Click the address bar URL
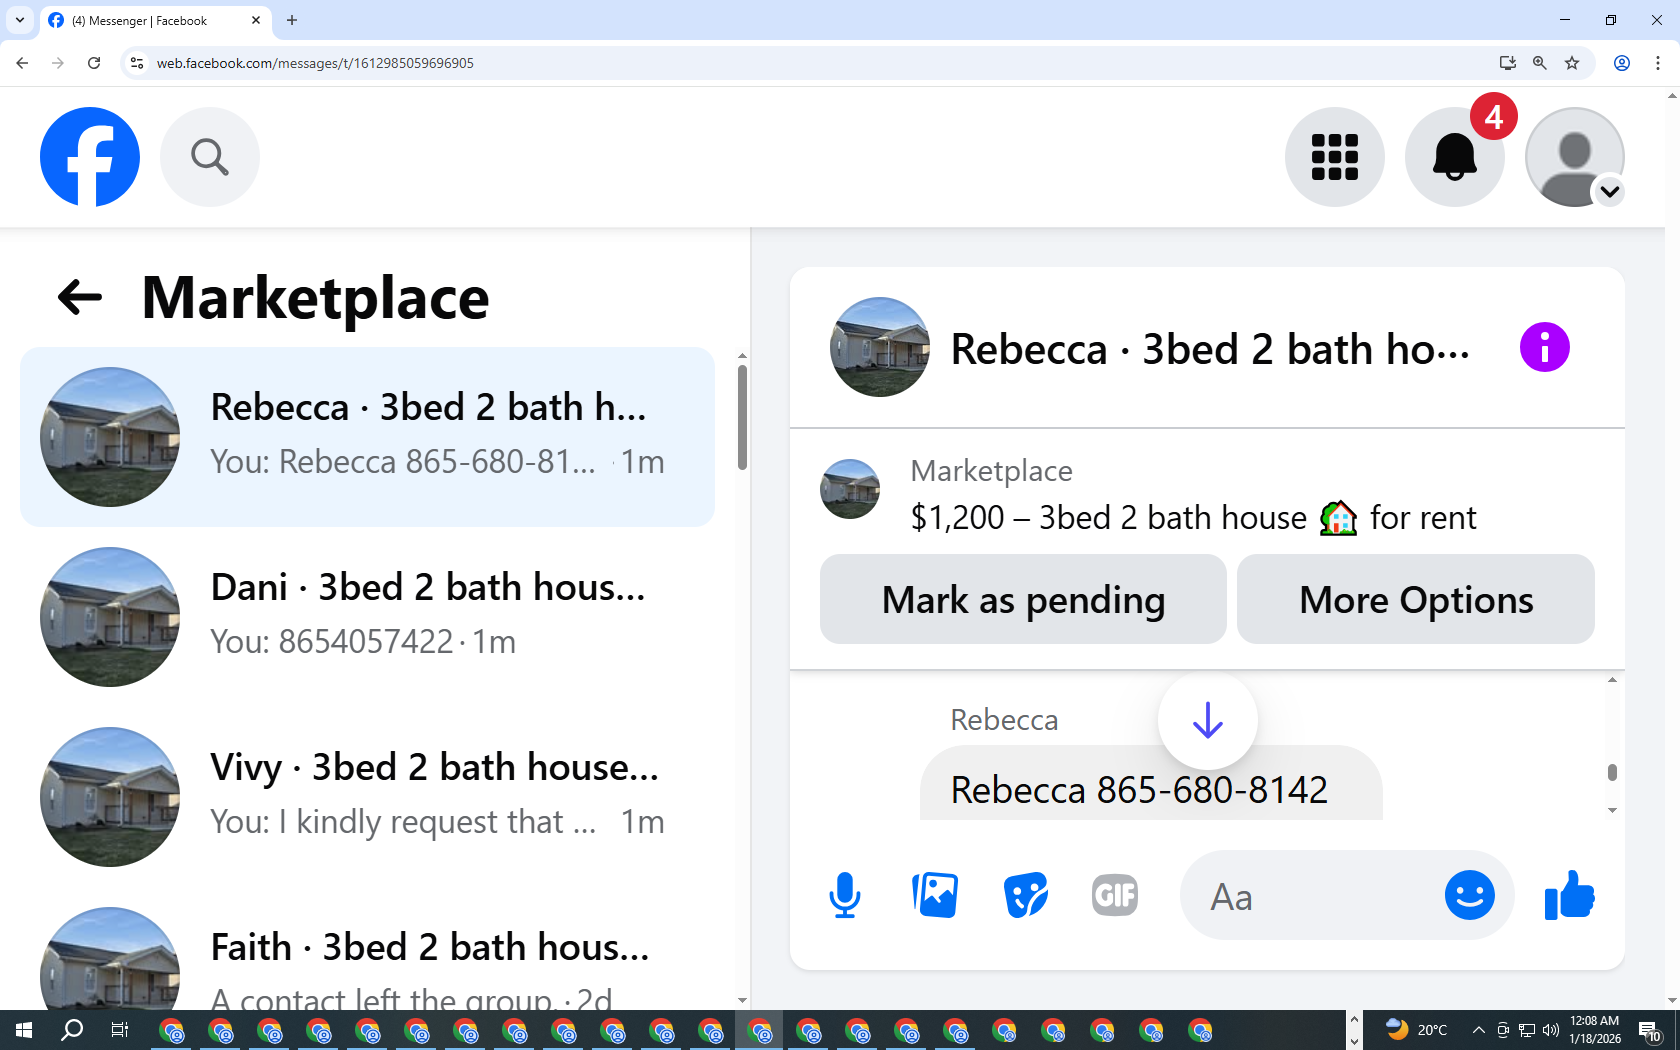The width and height of the screenshot is (1680, 1050). (x=315, y=63)
